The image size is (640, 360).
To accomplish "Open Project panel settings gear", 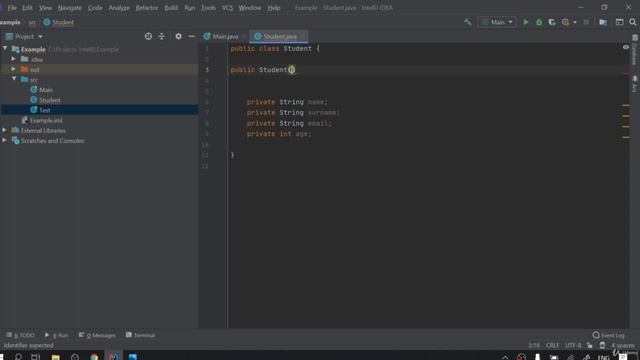I will point(178,36).
